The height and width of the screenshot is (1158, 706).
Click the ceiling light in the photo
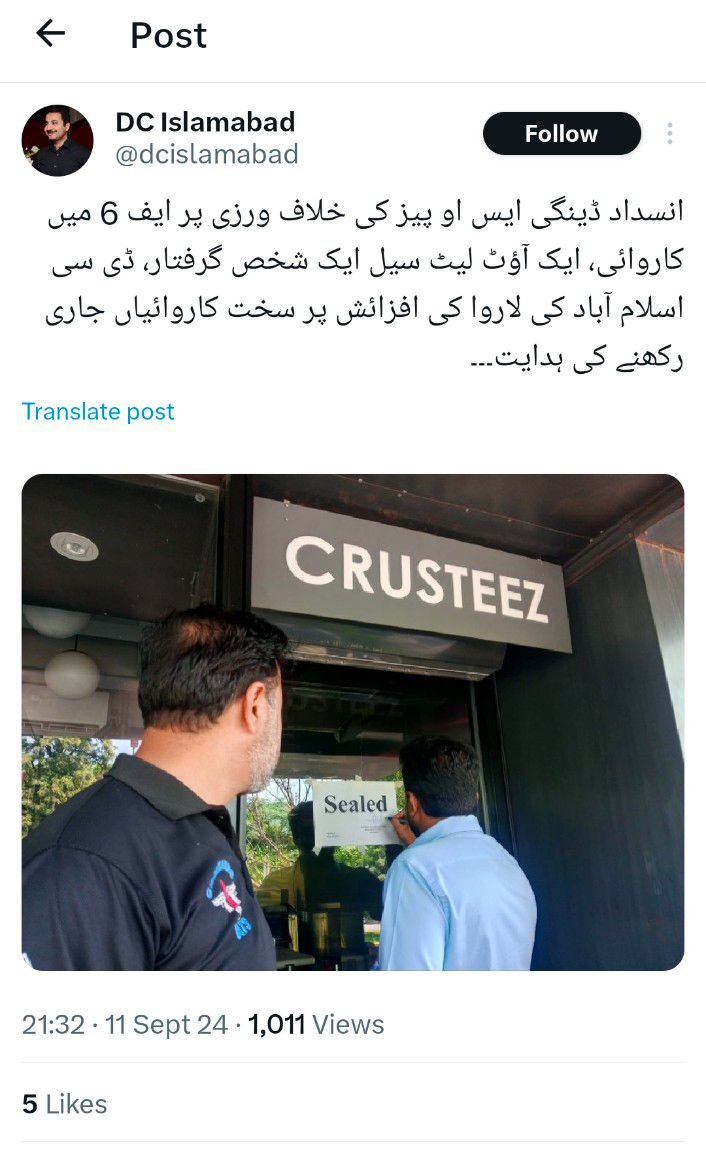(x=74, y=546)
